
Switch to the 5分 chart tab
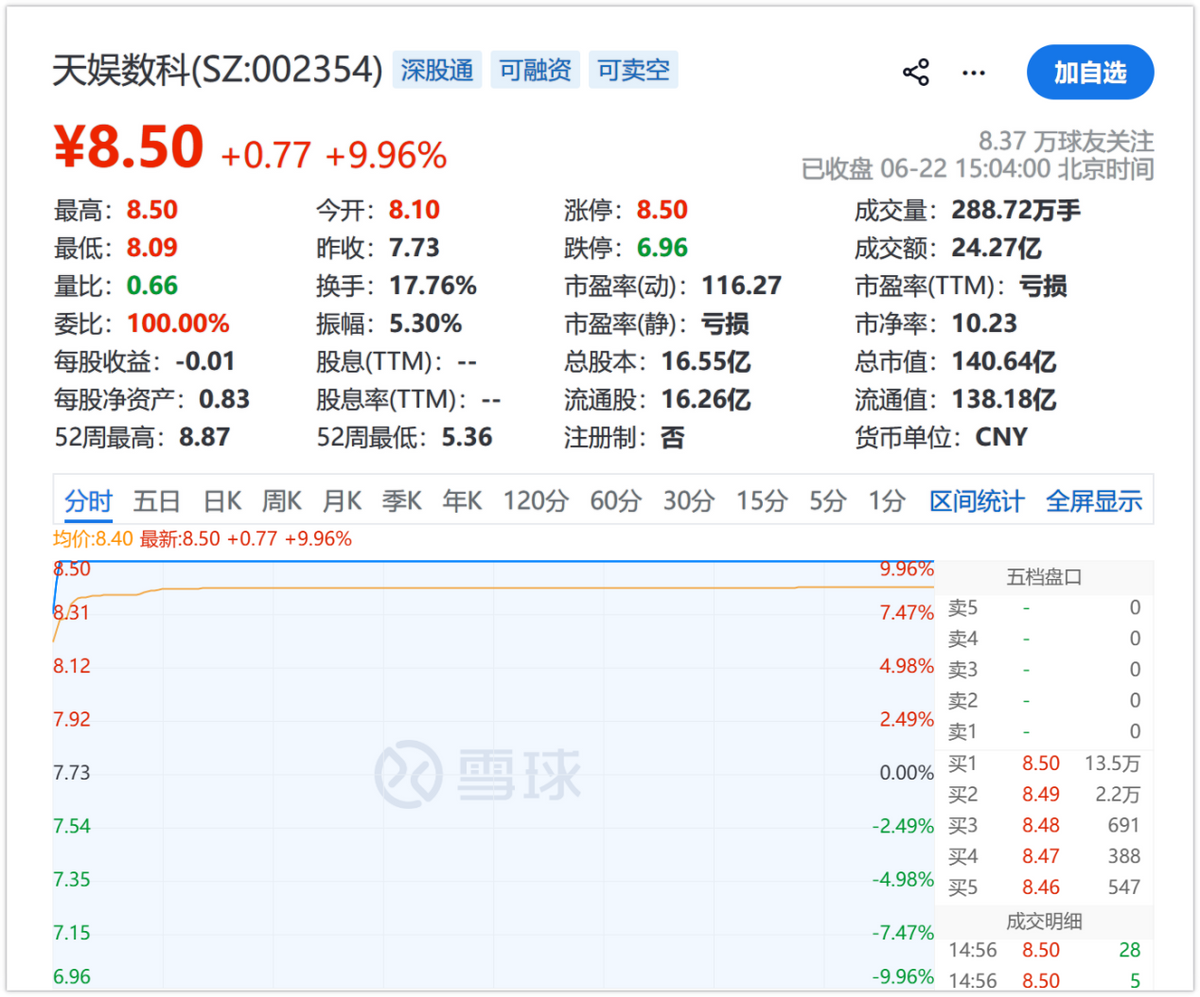[x=828, y=501]
